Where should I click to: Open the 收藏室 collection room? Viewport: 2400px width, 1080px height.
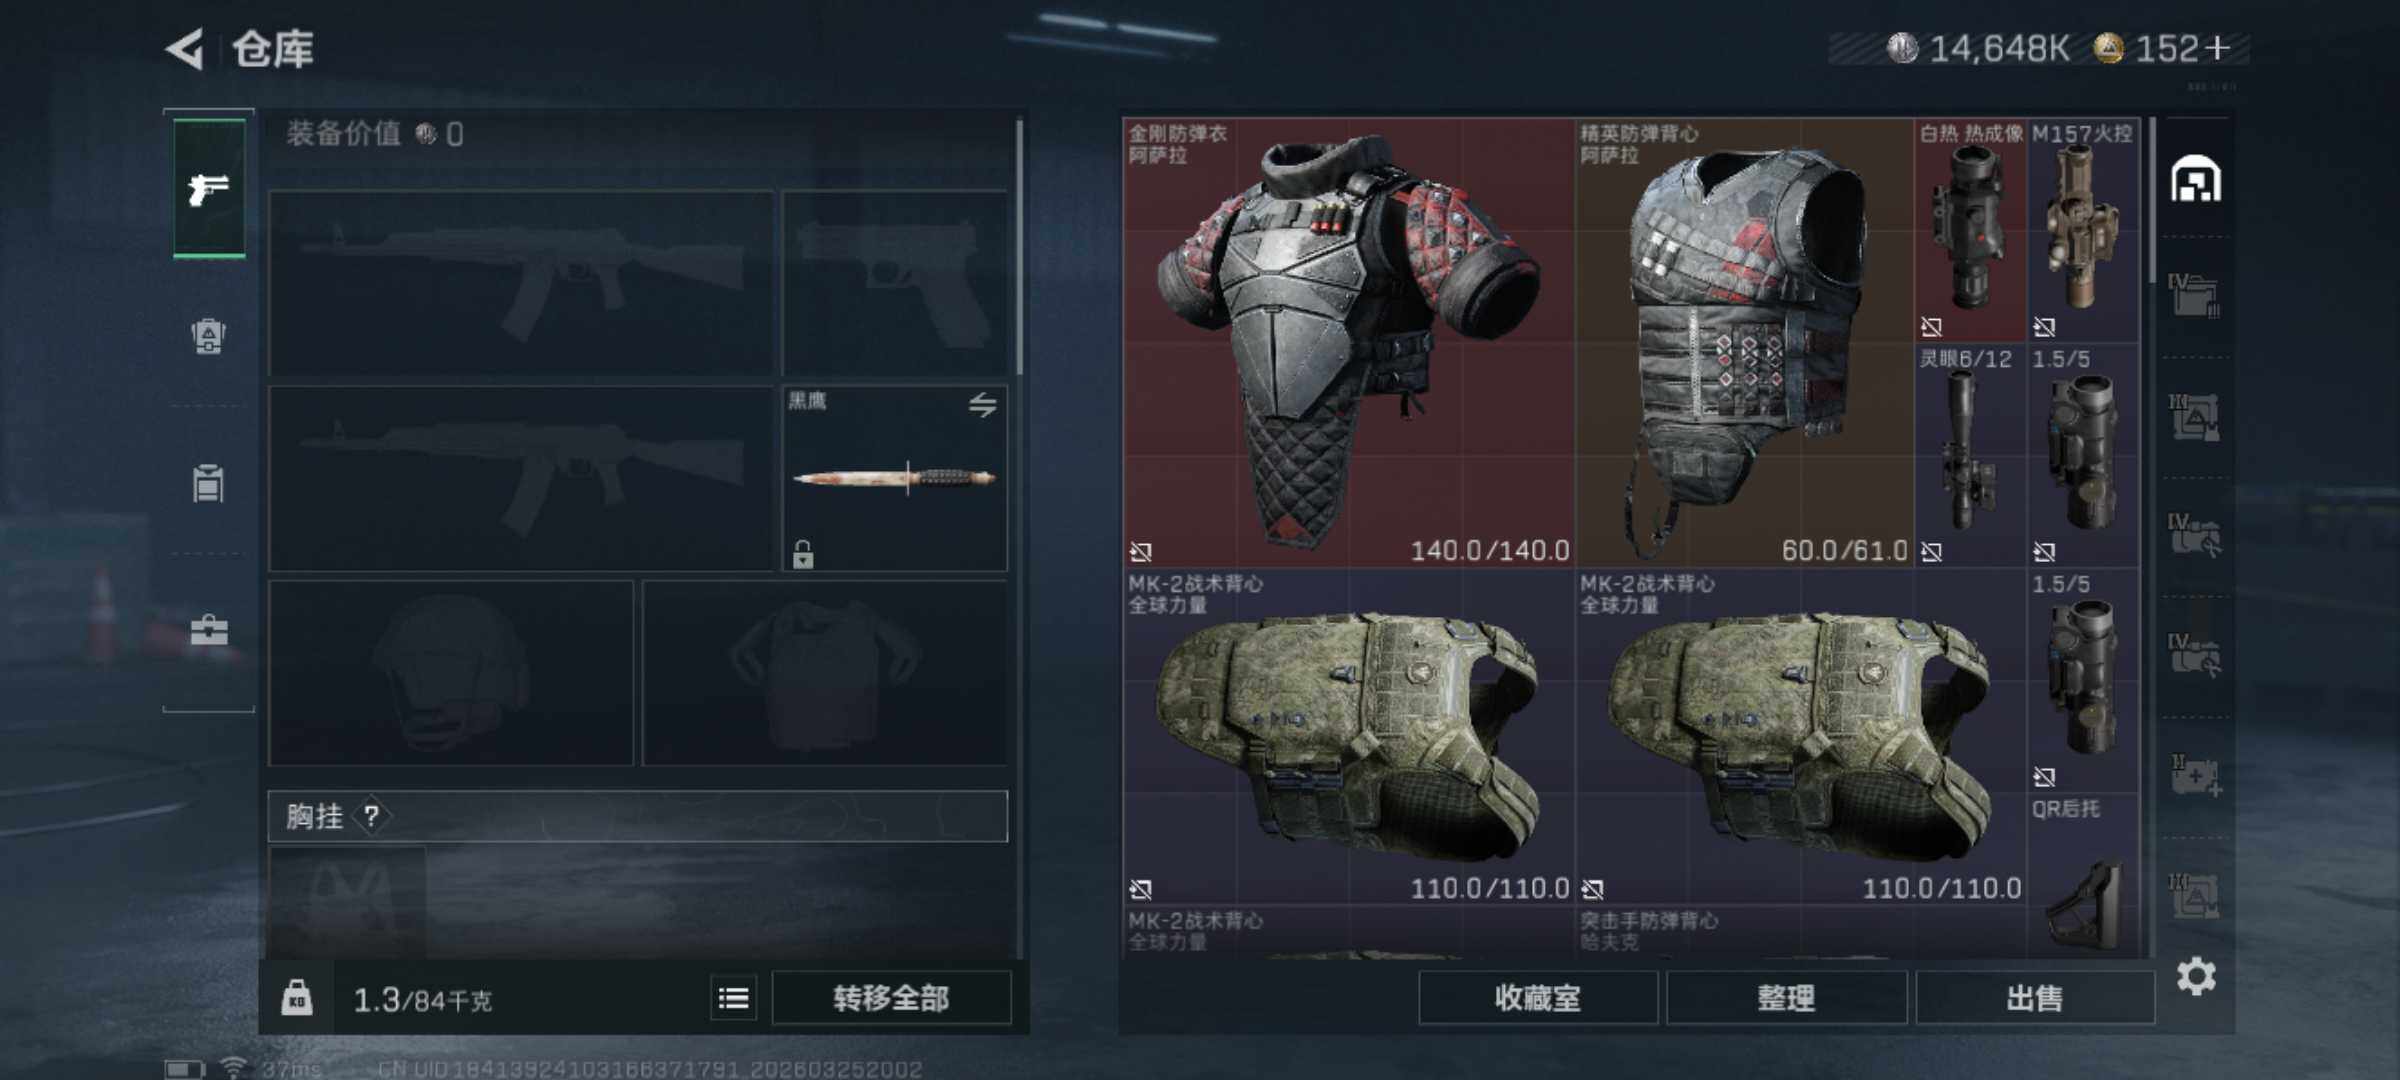(1538, 998)
